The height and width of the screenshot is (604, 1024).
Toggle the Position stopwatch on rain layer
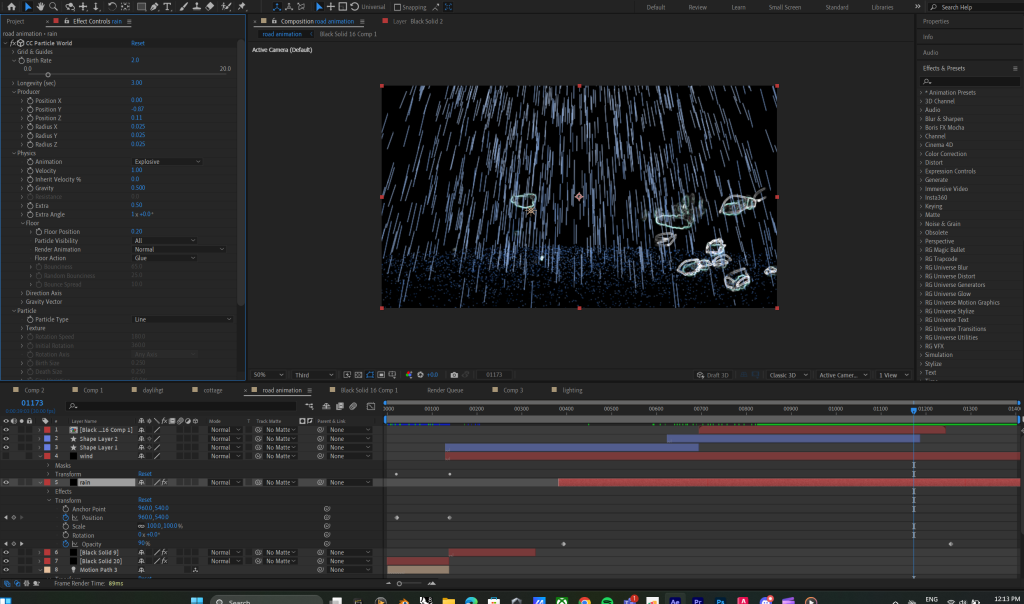66,518
